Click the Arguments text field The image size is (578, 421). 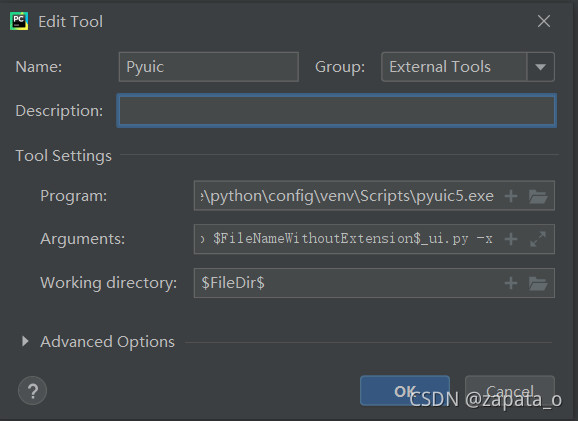374,239
